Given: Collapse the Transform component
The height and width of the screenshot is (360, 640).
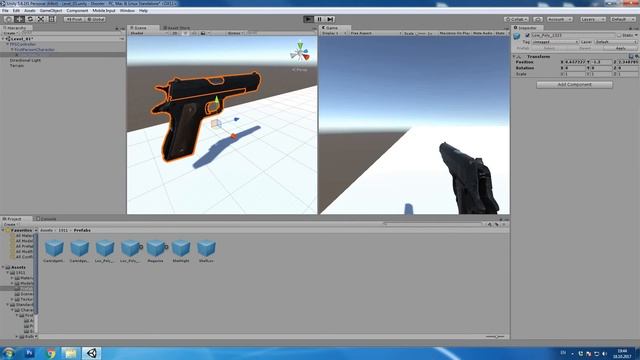Looking at the screenshot, I should [x=514, y=56].
